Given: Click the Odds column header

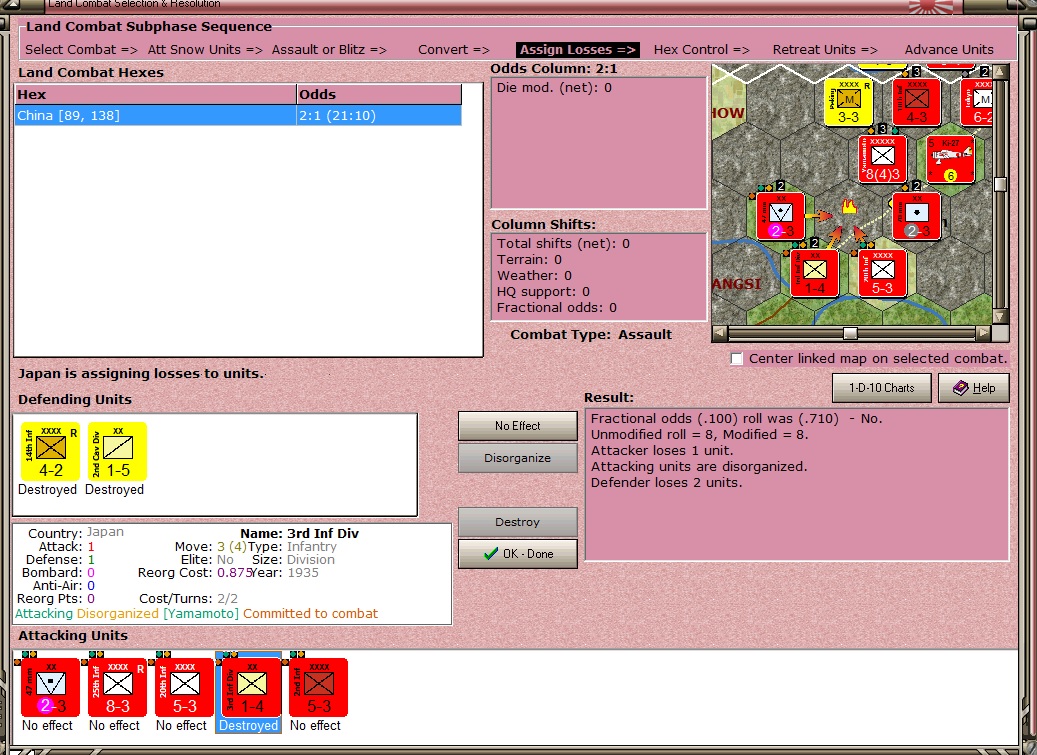Looking at the screenshot, I should [x=379, y=95].
